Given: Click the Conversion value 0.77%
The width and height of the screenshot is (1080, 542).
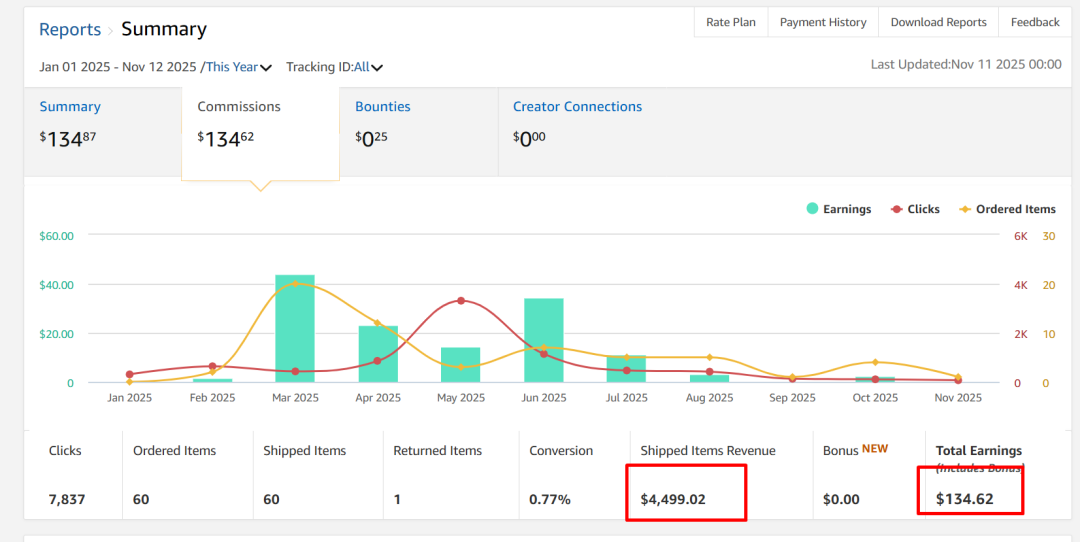Looking at the screenshot, I should click(550, 499).
